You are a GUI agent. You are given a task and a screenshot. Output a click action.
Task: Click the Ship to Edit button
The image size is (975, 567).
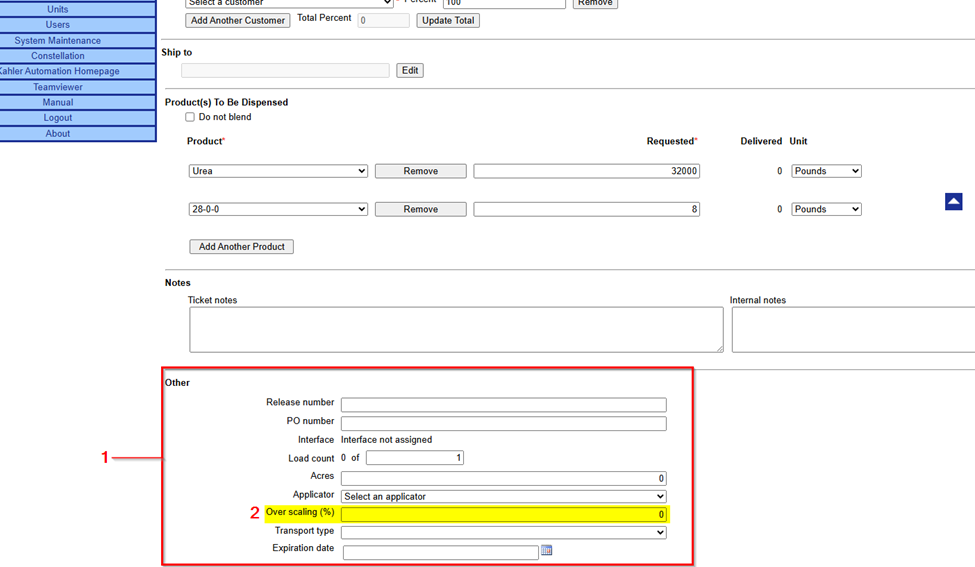click(410, 70)
